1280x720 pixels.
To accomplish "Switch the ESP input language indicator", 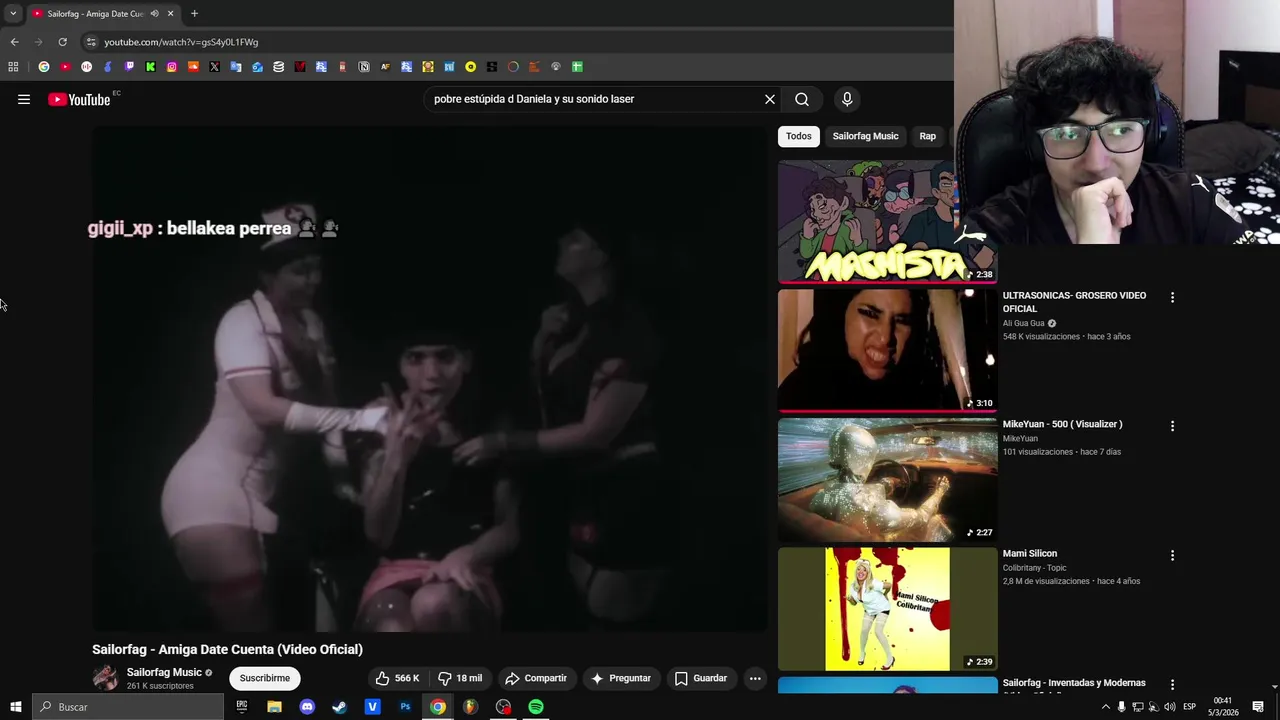I will pyautogui.click(x=1189, y=707).
